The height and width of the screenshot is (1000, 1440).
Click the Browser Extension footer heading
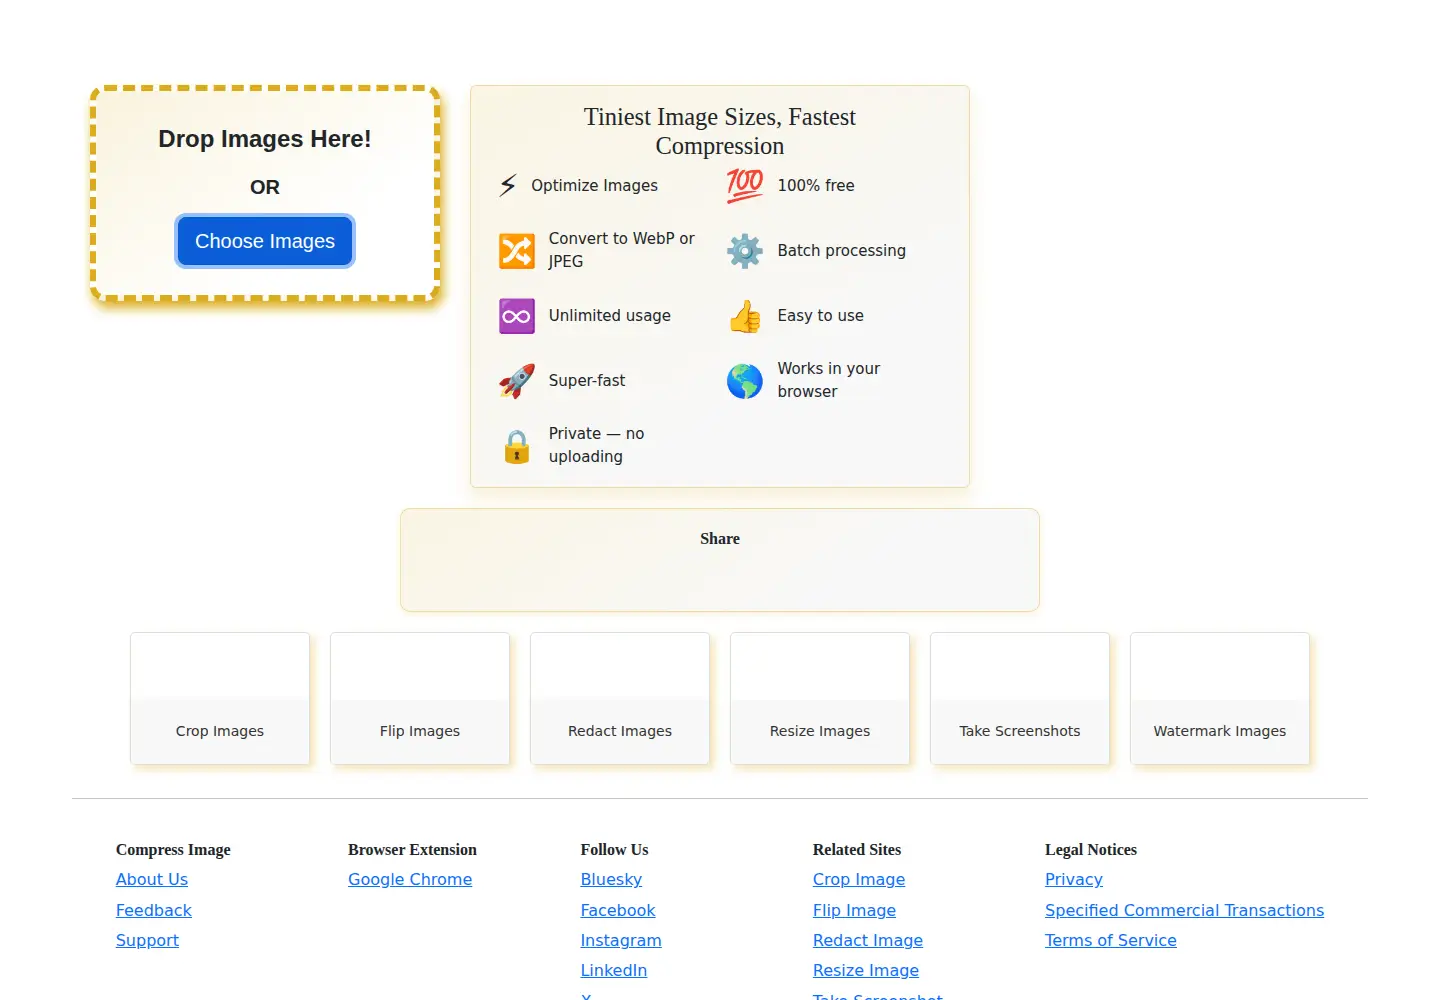tap(412, 849)
